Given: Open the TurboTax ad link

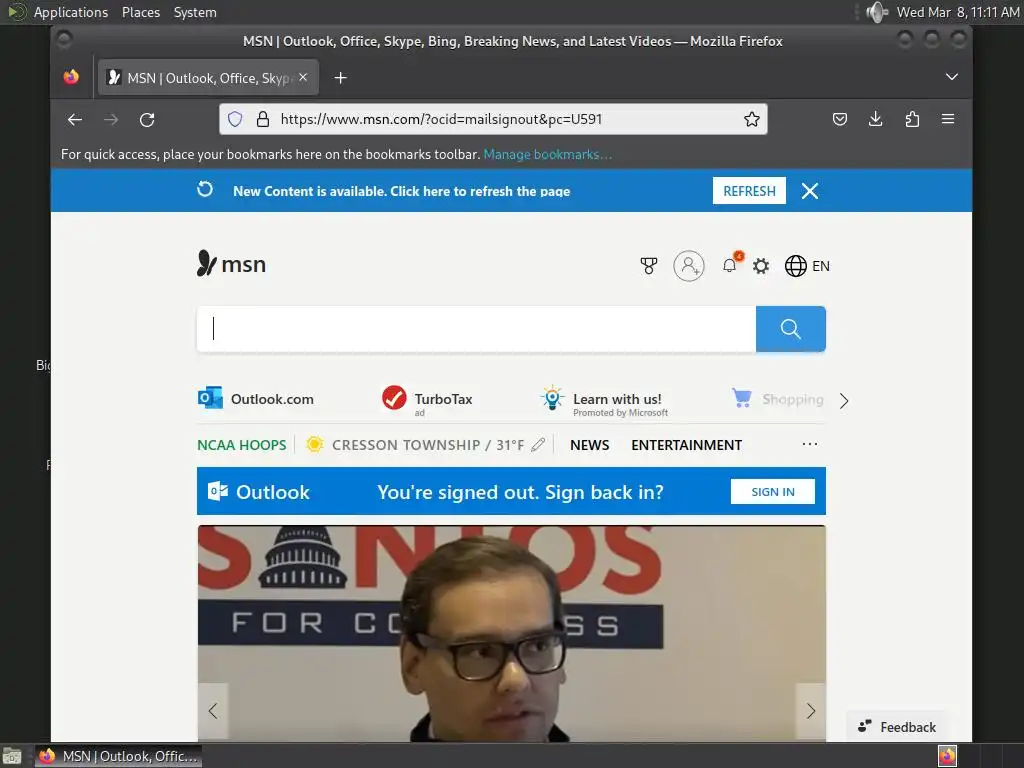Looking at the screenshot, I should [427, 400].
